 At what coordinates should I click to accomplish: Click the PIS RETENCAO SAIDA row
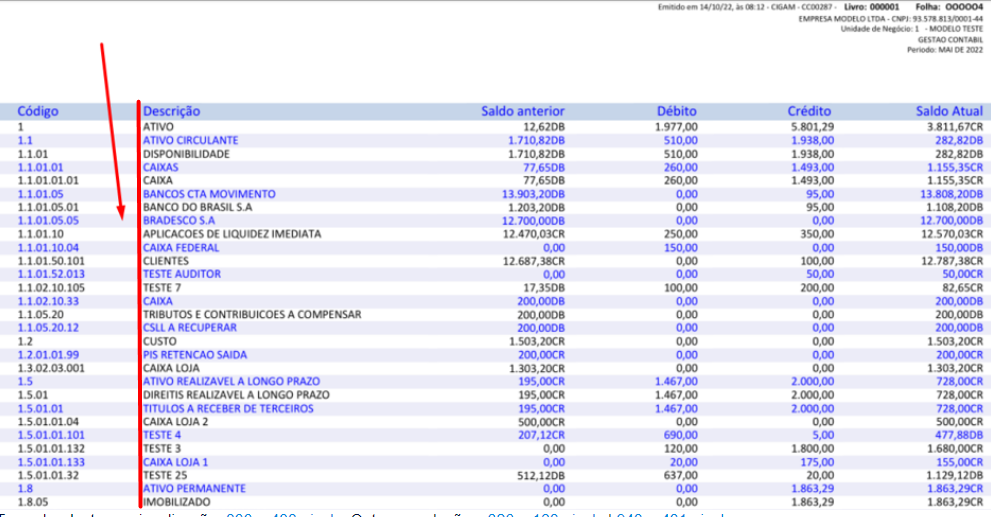pos(496,355)
